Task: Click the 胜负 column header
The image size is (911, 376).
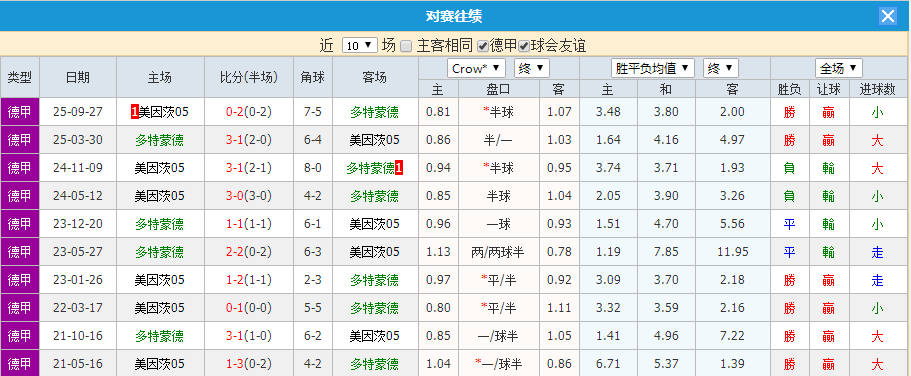Action: pyautogui.click(x=790, y=89)
